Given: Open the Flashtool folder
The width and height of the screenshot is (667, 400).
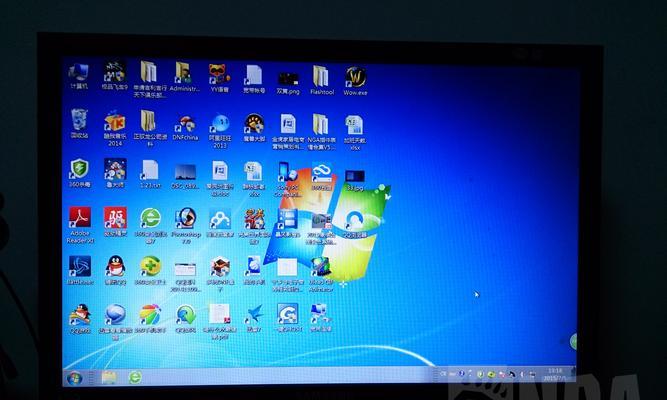Looking at the screenshot, I should click(321, 76).
